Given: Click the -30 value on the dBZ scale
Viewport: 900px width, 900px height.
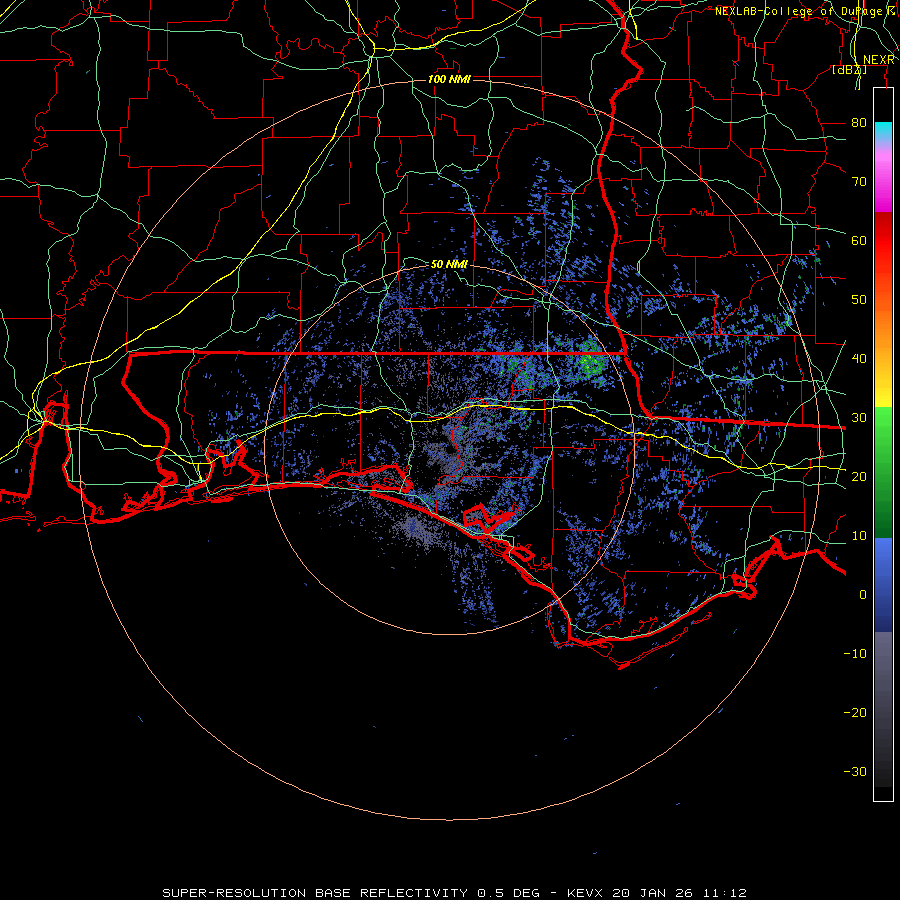Looking at the screenshot, I should [855, 771].
